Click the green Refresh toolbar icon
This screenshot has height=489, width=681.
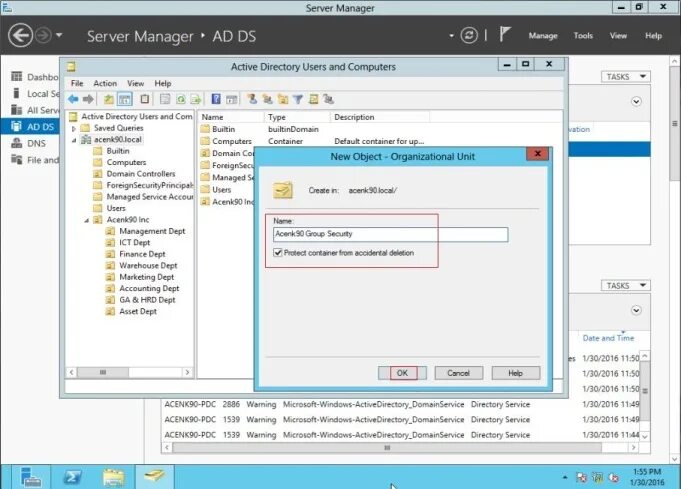tap(181, 99)
